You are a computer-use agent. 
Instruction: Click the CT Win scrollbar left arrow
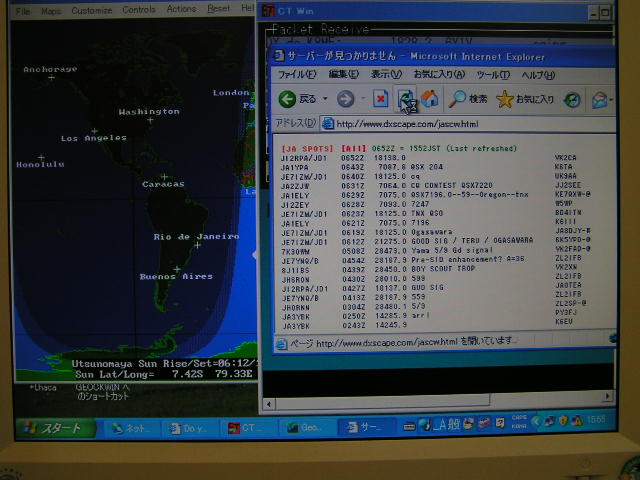(x=269, y=404)
